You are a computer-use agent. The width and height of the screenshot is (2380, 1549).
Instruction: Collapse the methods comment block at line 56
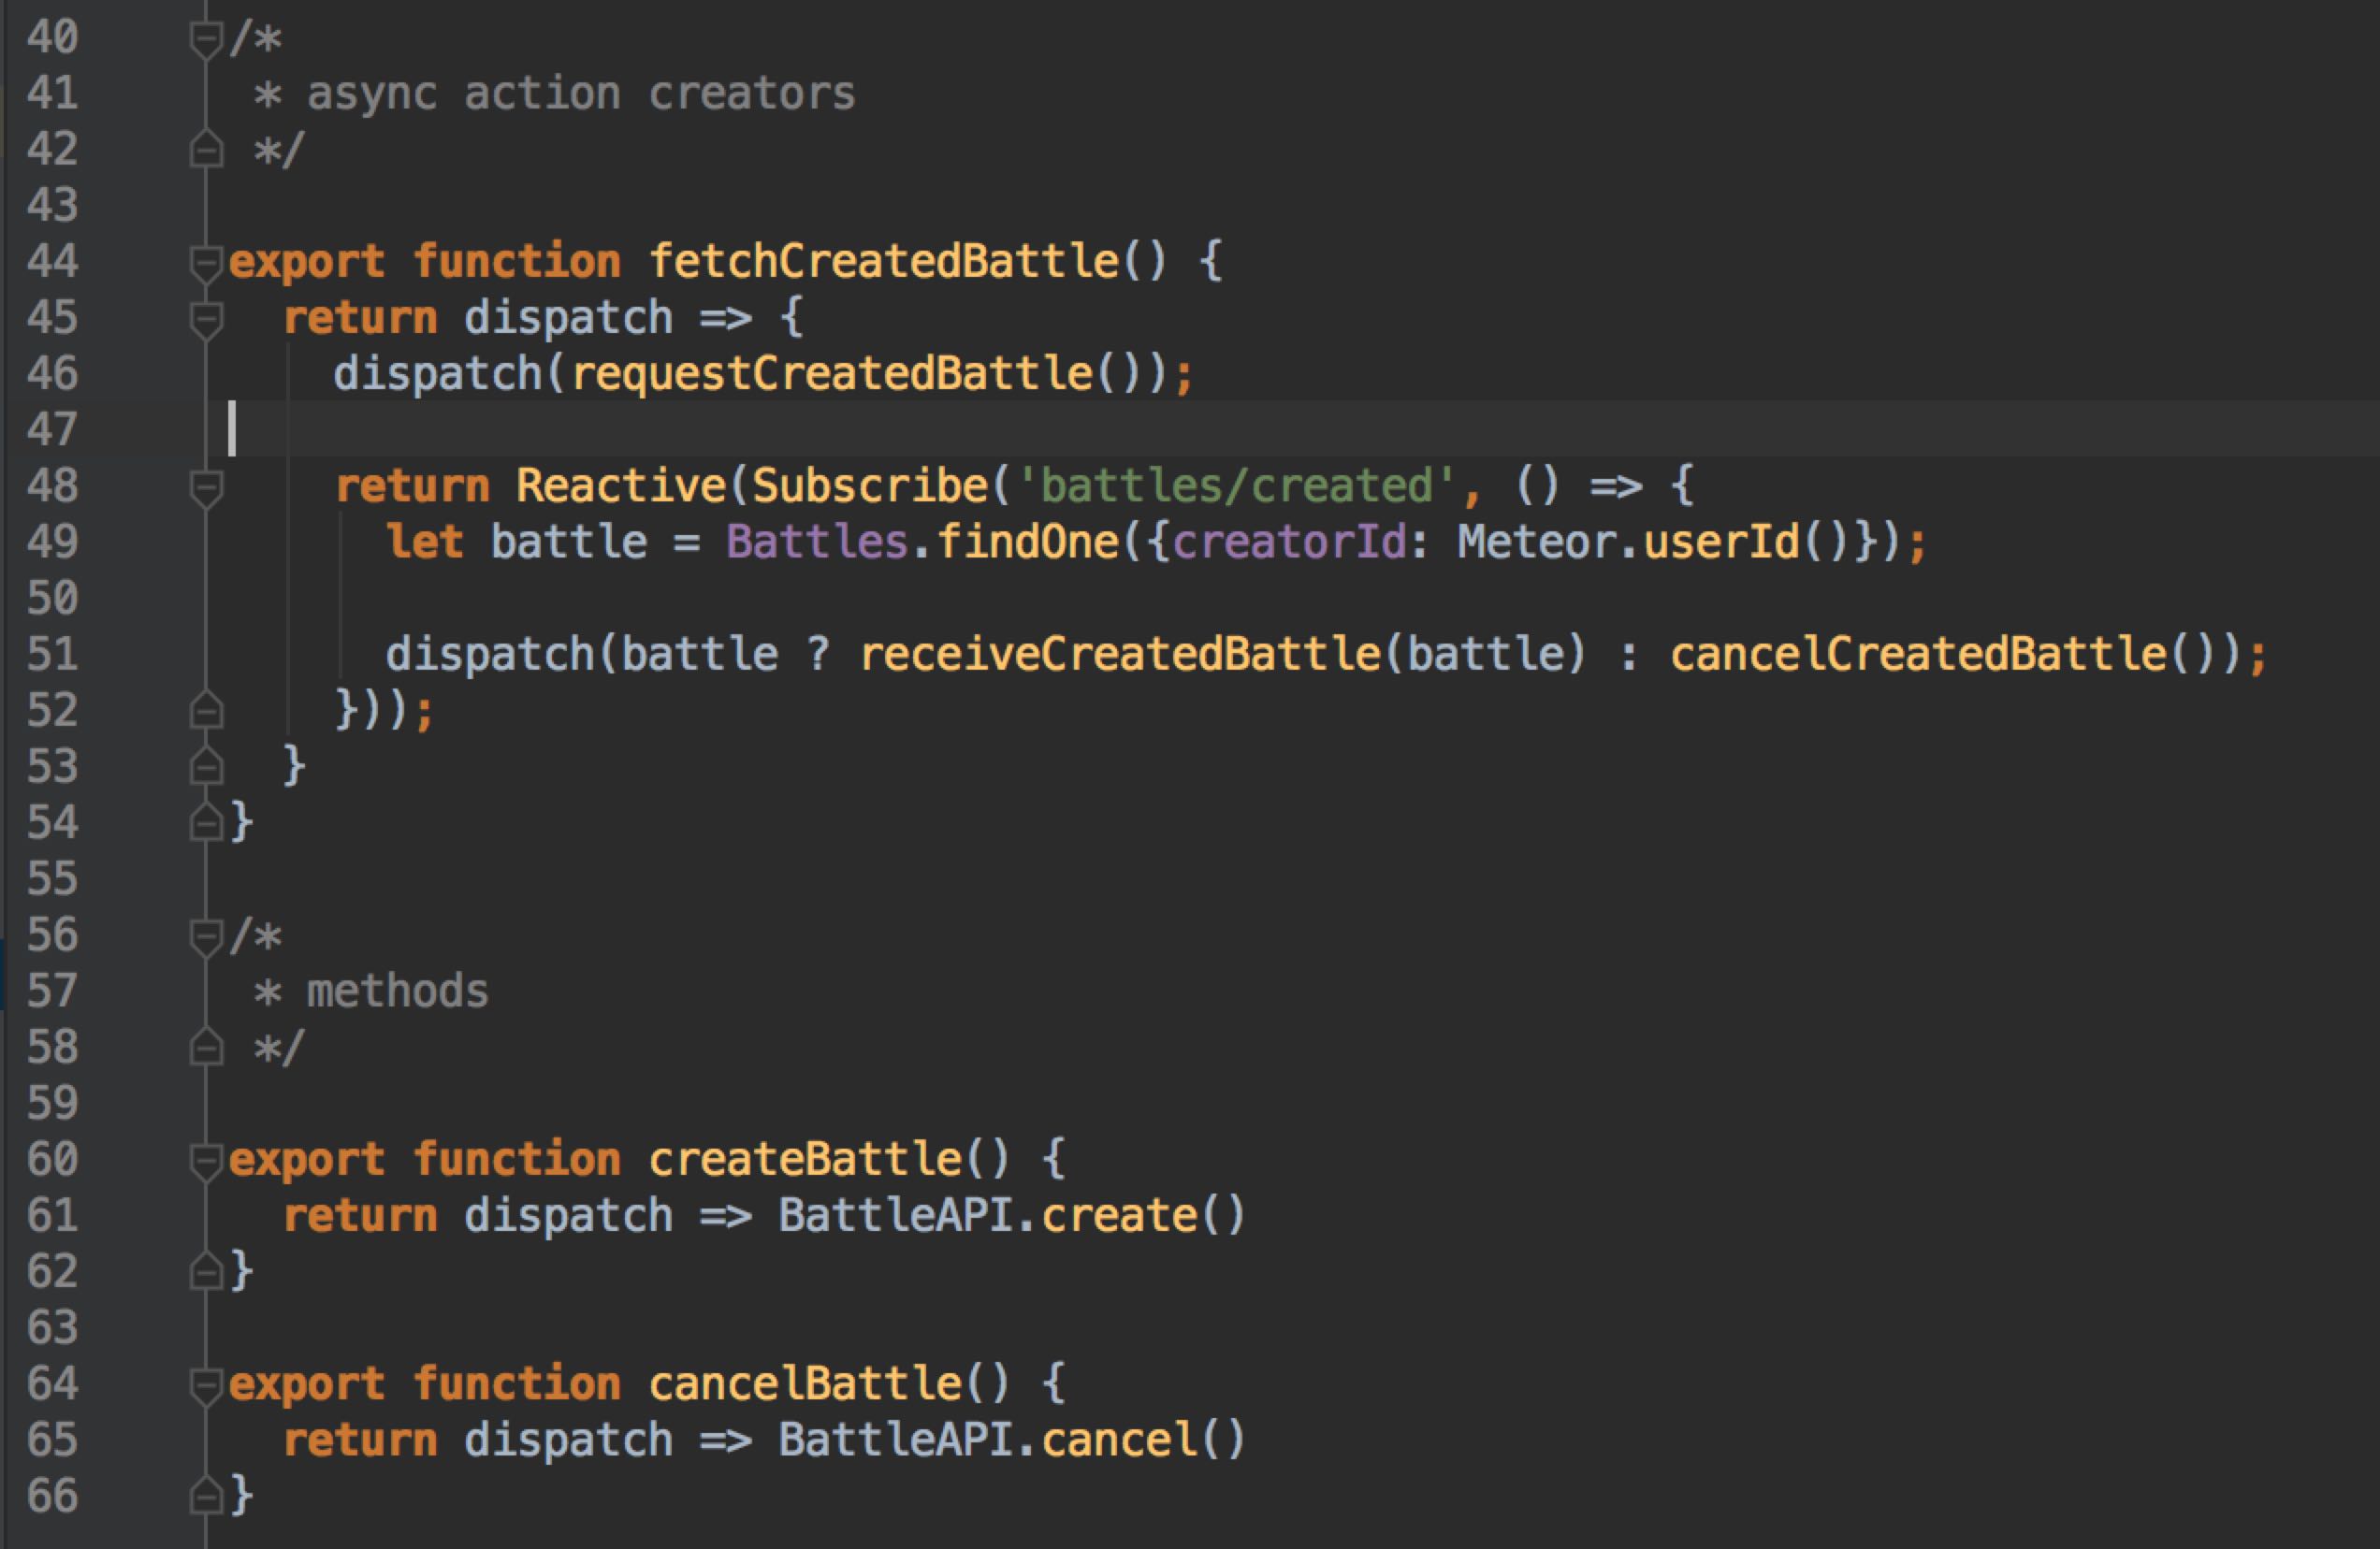pyautogui.click(x=206, y=937)
